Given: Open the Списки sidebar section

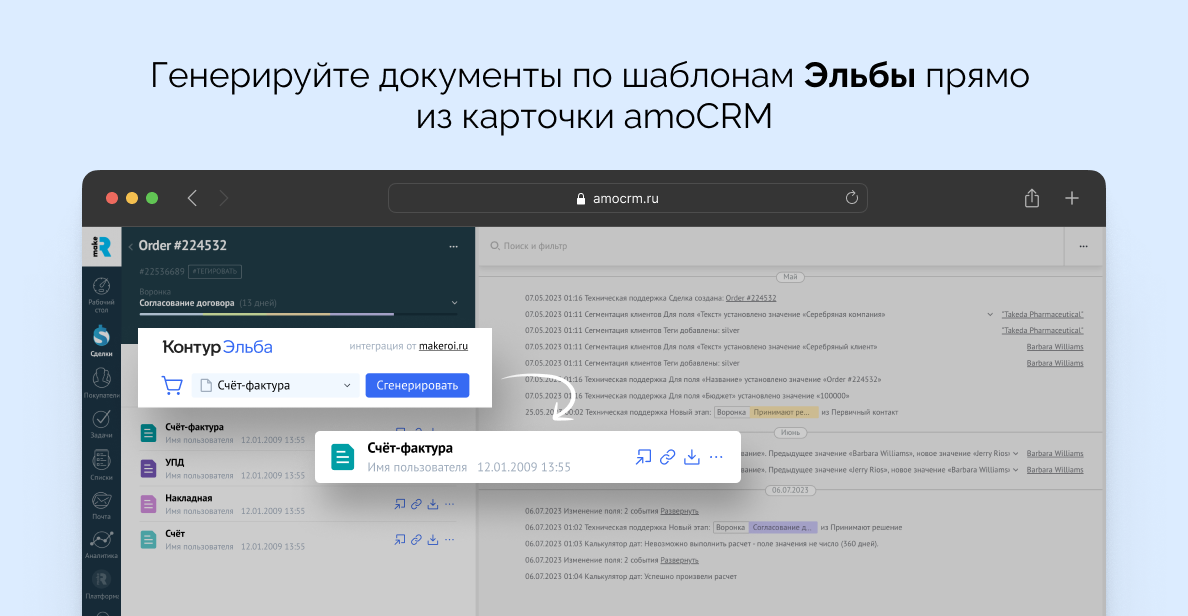Looking at the screenshot, I should tap(102, 464).
